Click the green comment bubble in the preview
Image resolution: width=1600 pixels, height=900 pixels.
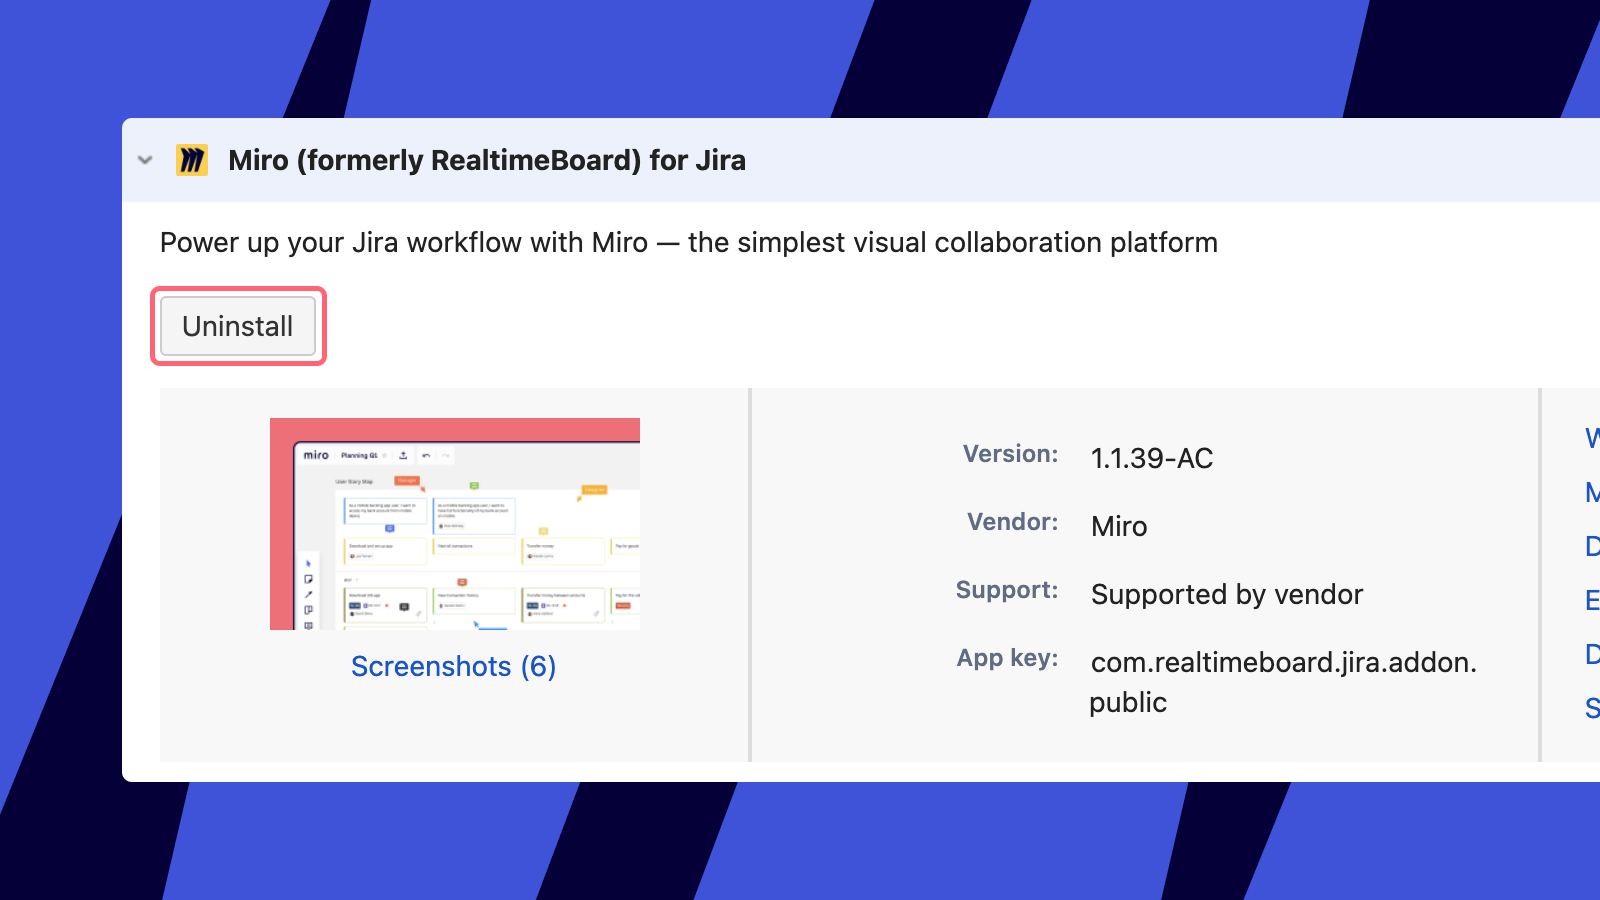point(474,486)
